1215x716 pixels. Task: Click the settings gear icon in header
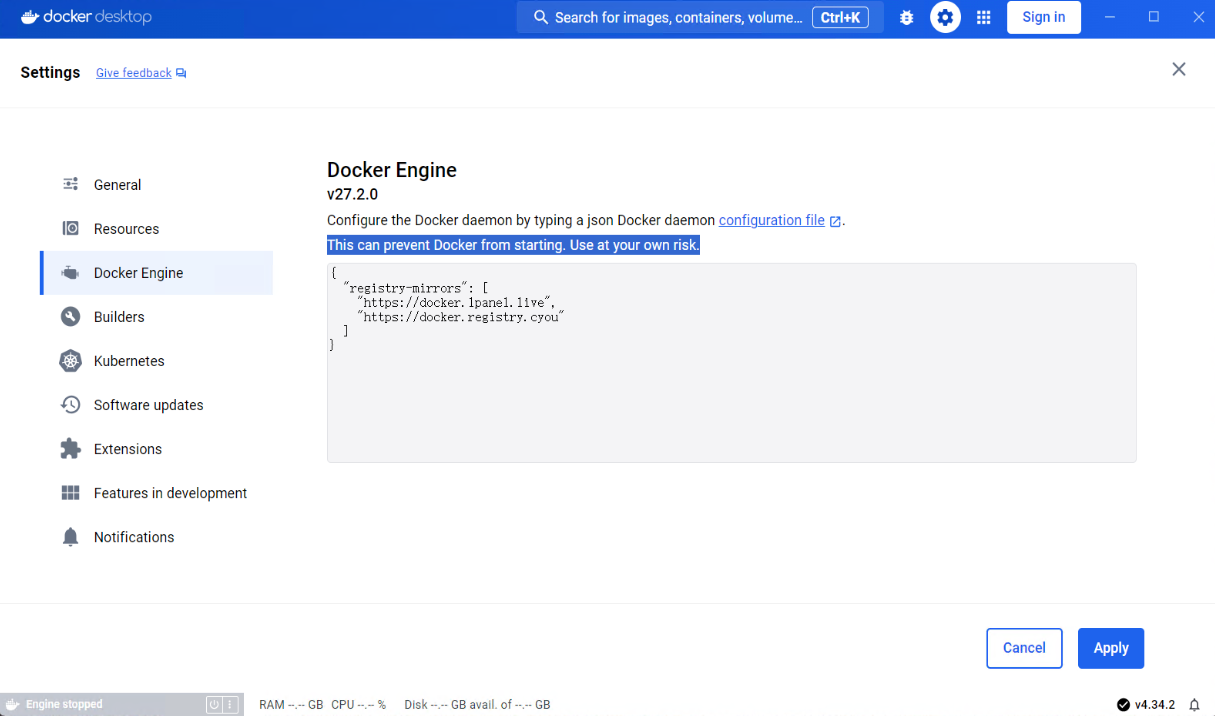945,17
